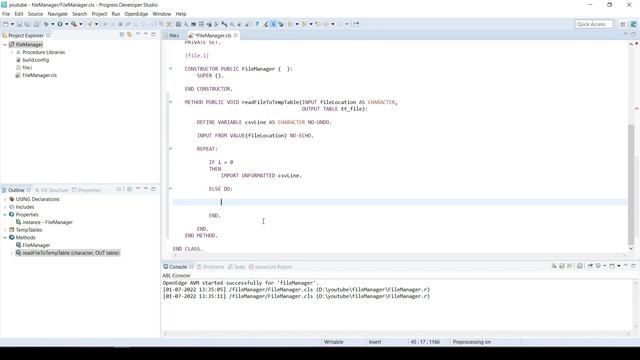Click Open Console icon in Console toolbar

point(612,266)
